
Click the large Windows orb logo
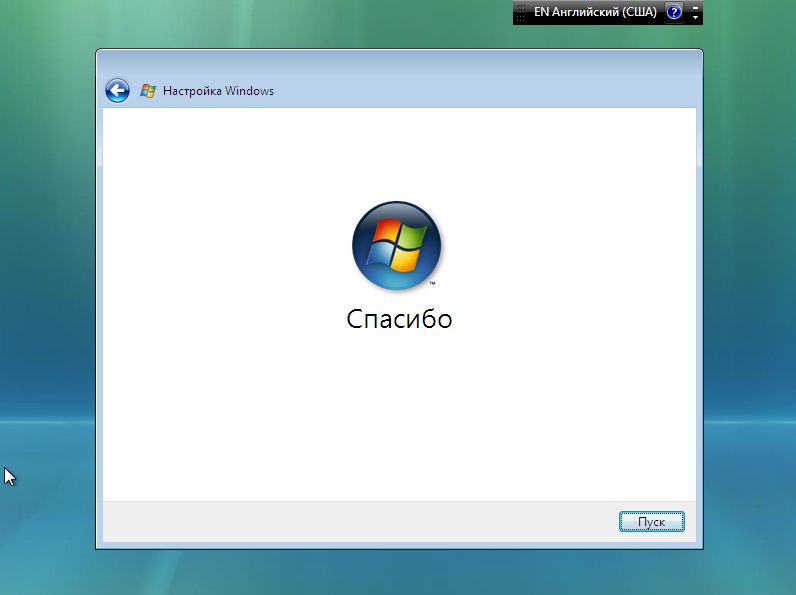(x=396, y=245)
